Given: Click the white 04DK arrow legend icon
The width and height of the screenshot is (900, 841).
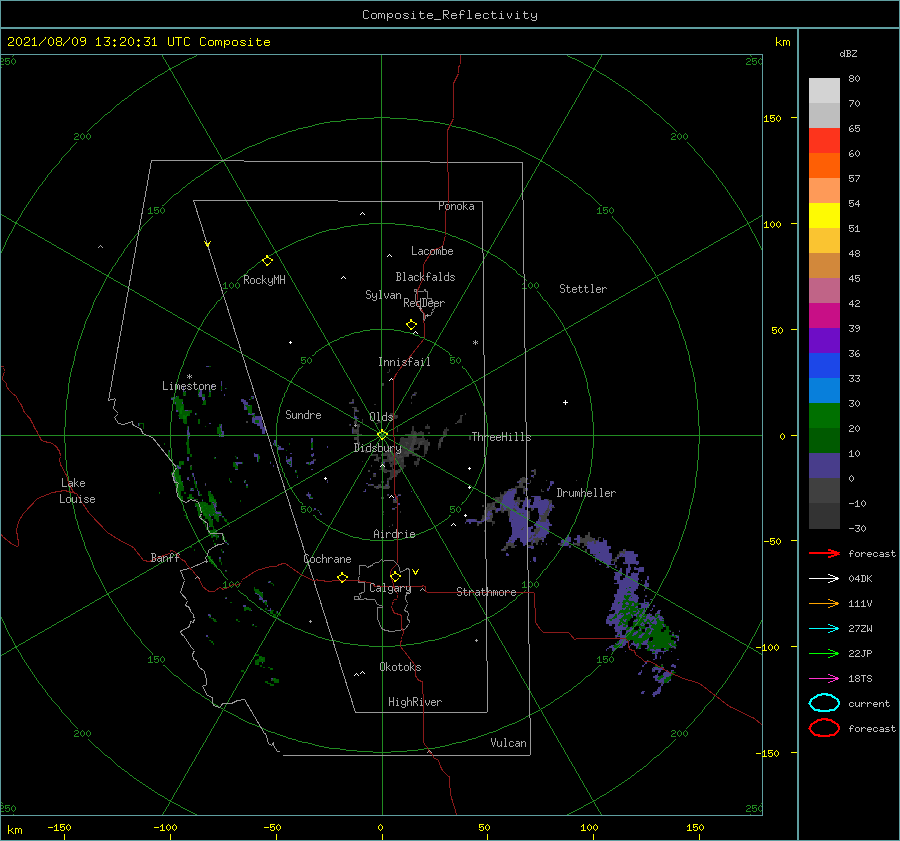Looking at the screenshot, I should click(824, 578).
